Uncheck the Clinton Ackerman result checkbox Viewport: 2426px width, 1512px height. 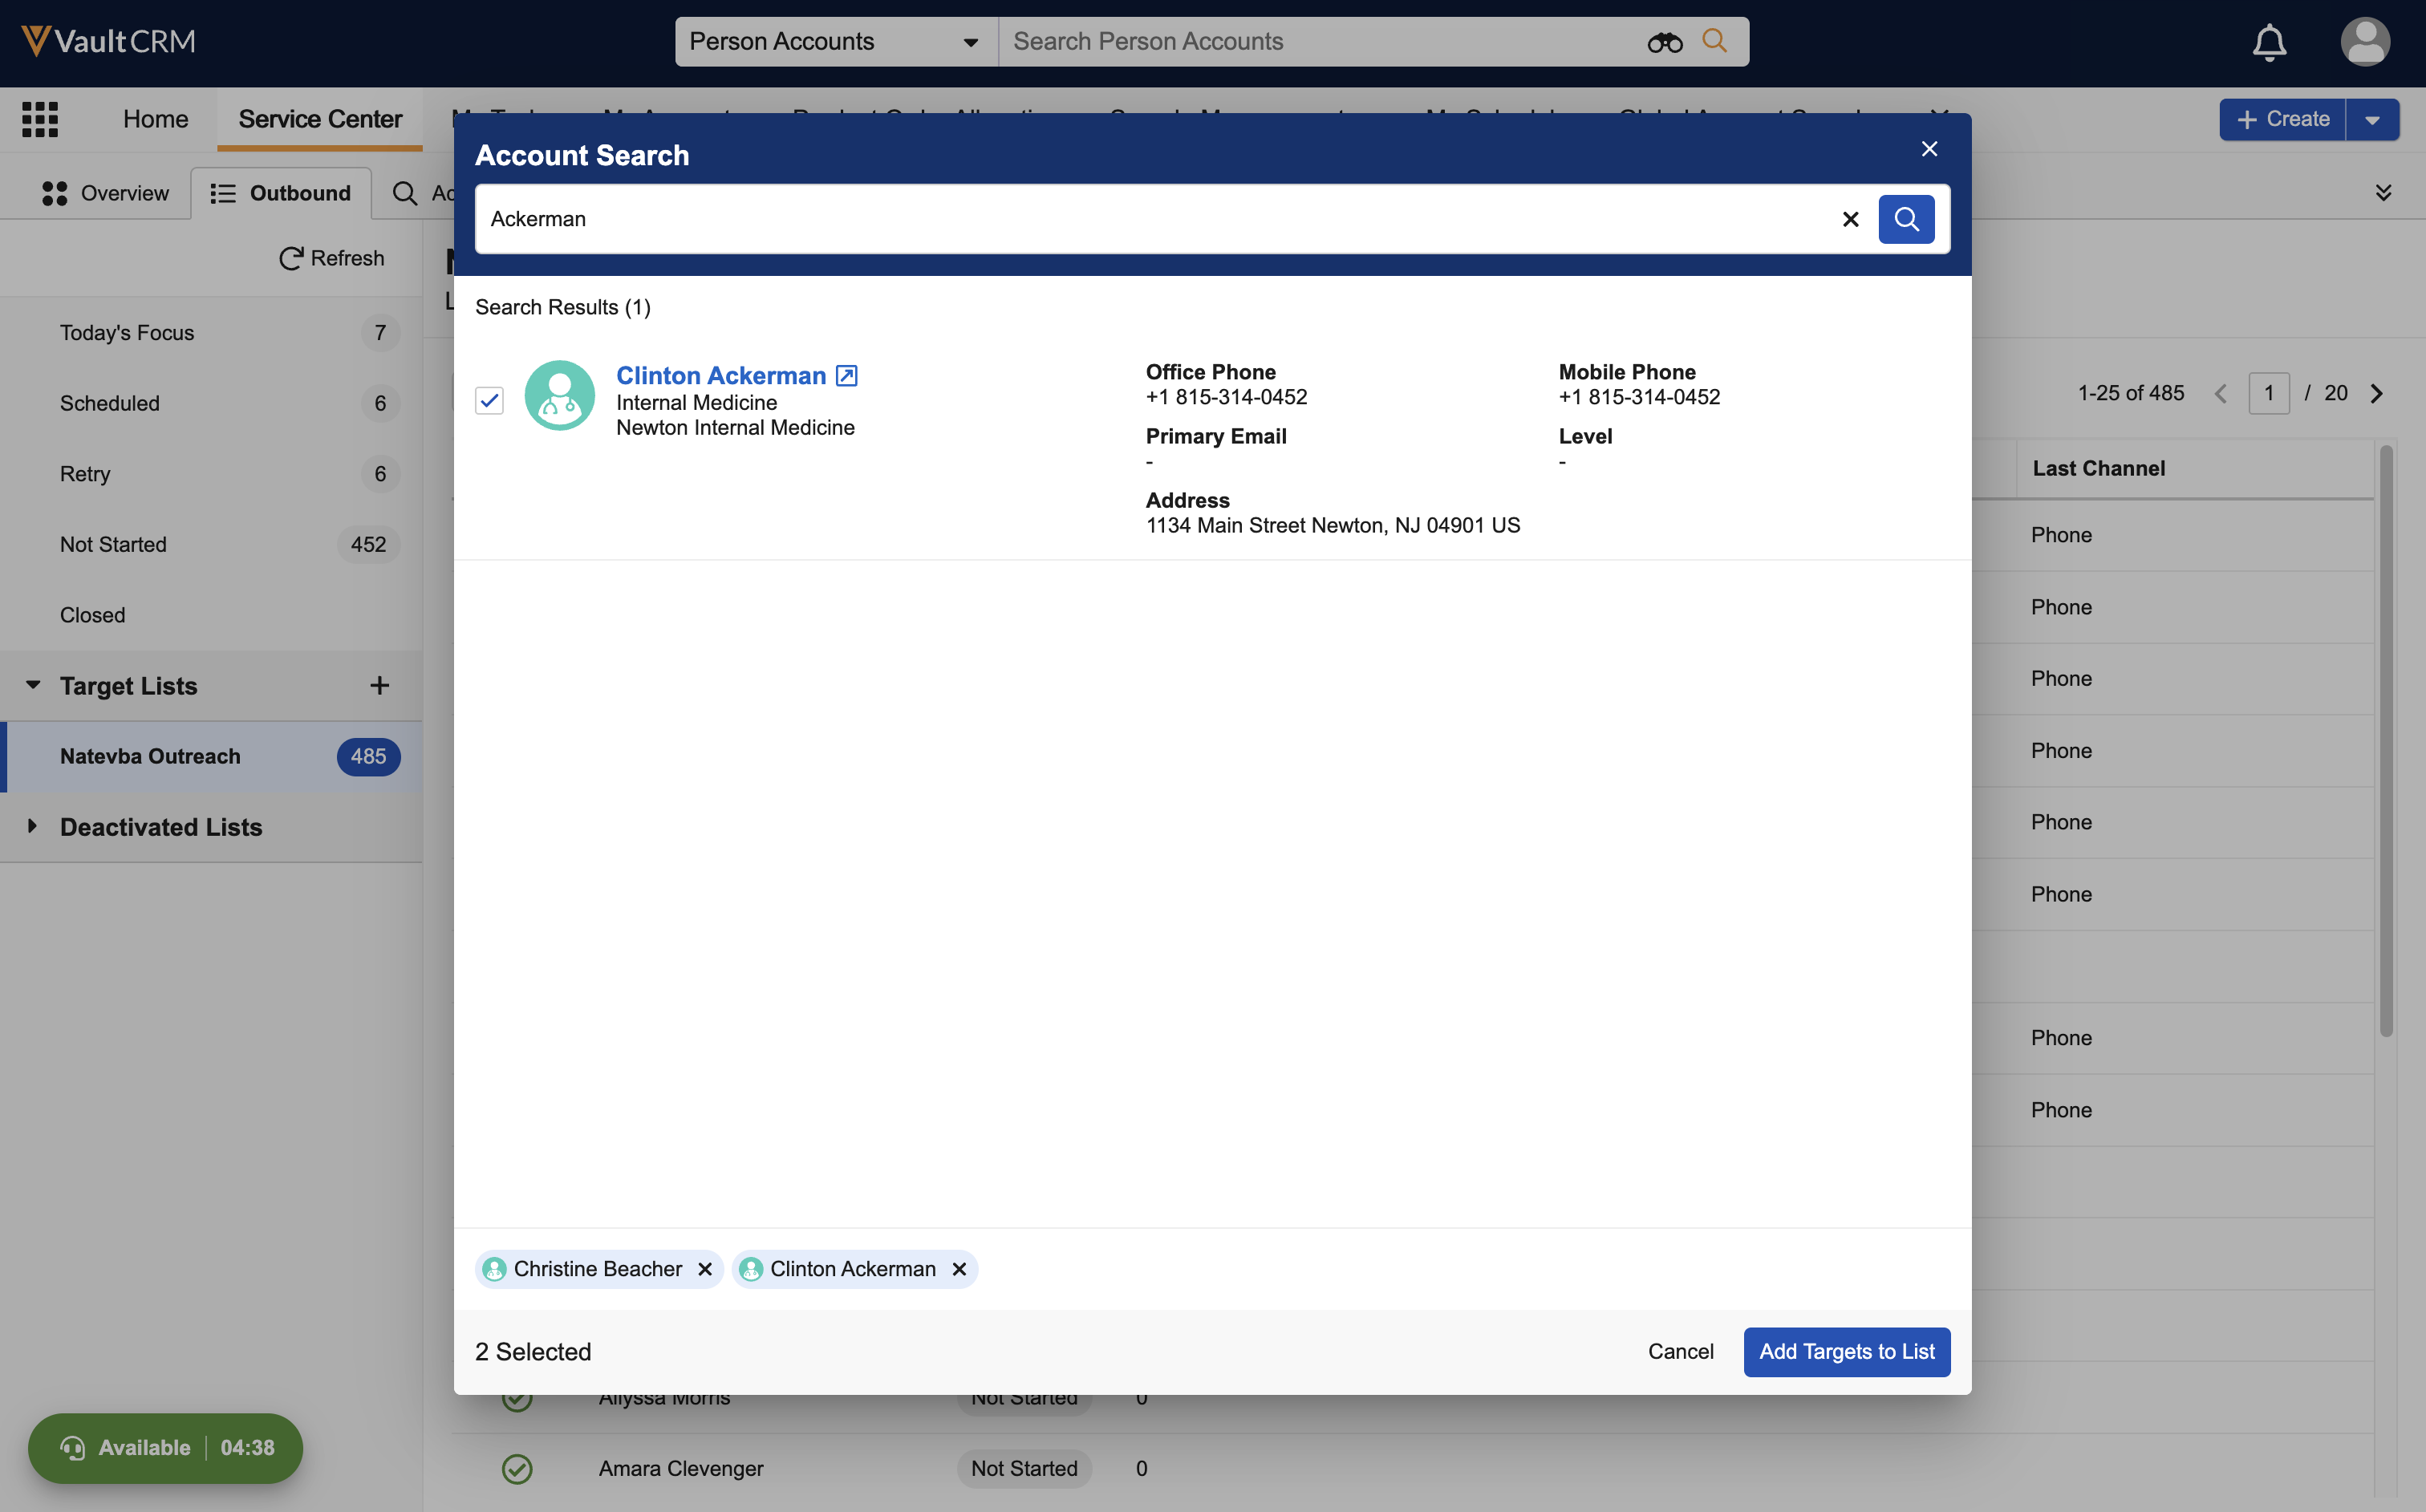click(x=489, y=400)
